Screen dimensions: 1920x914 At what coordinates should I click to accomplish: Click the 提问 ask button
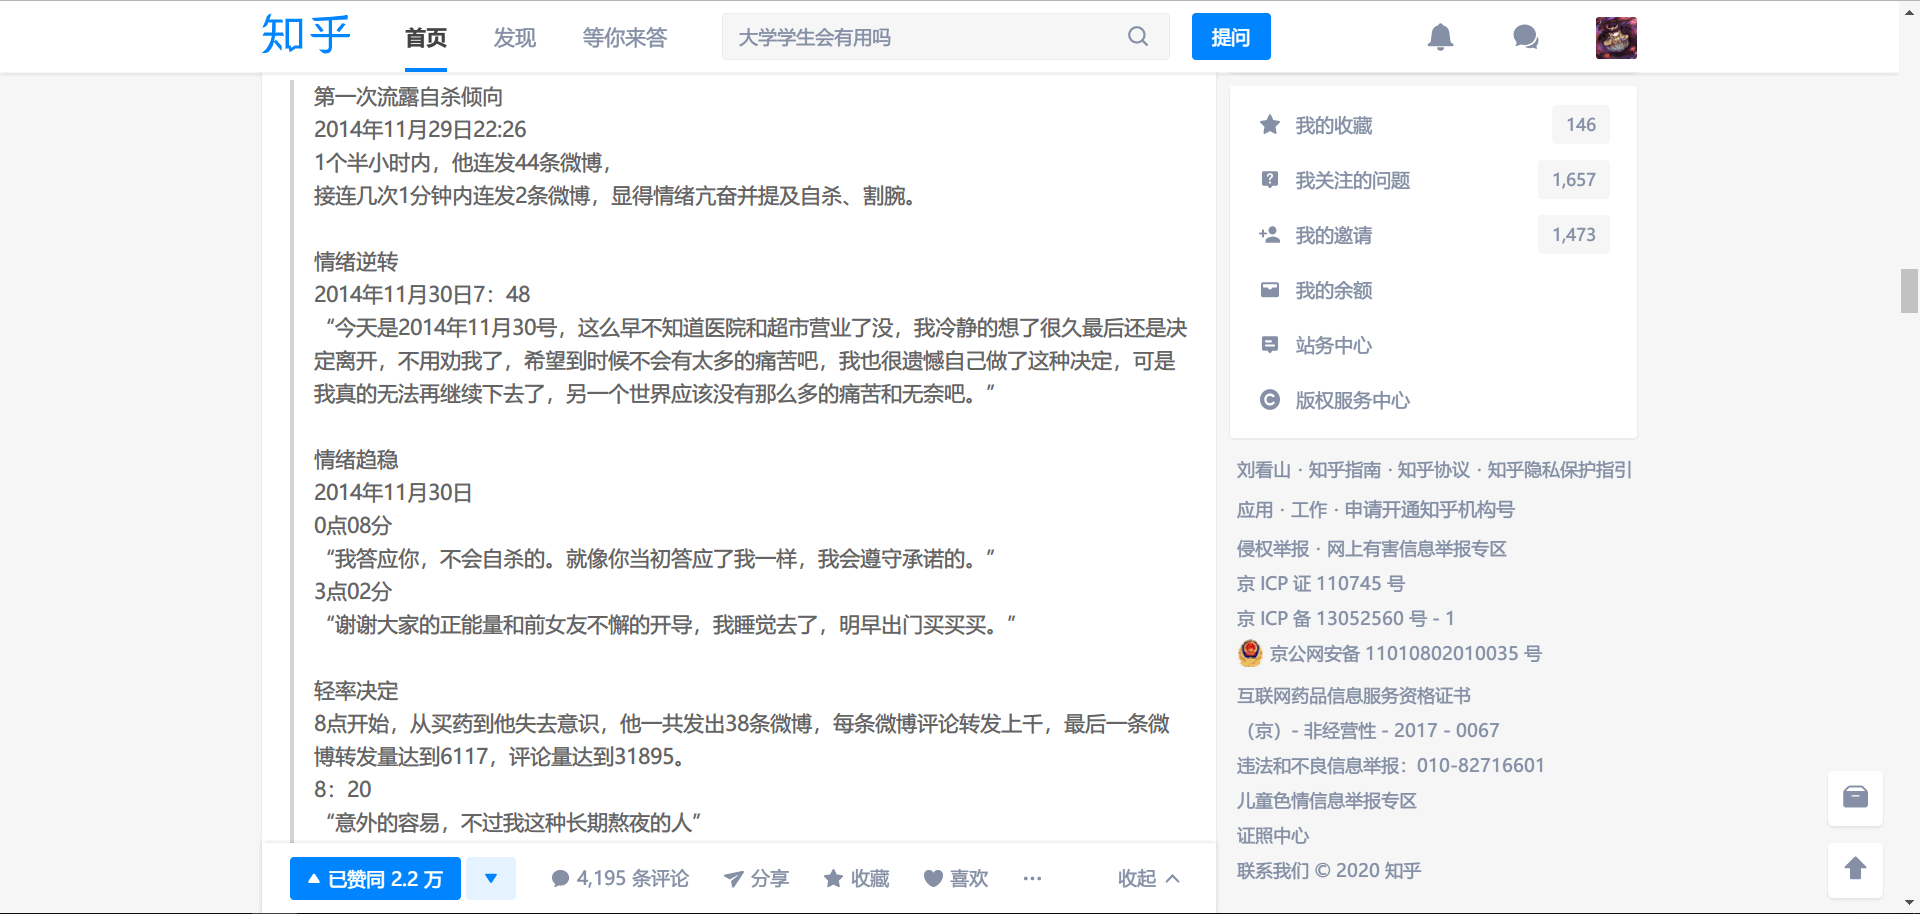click(1230, 37)
